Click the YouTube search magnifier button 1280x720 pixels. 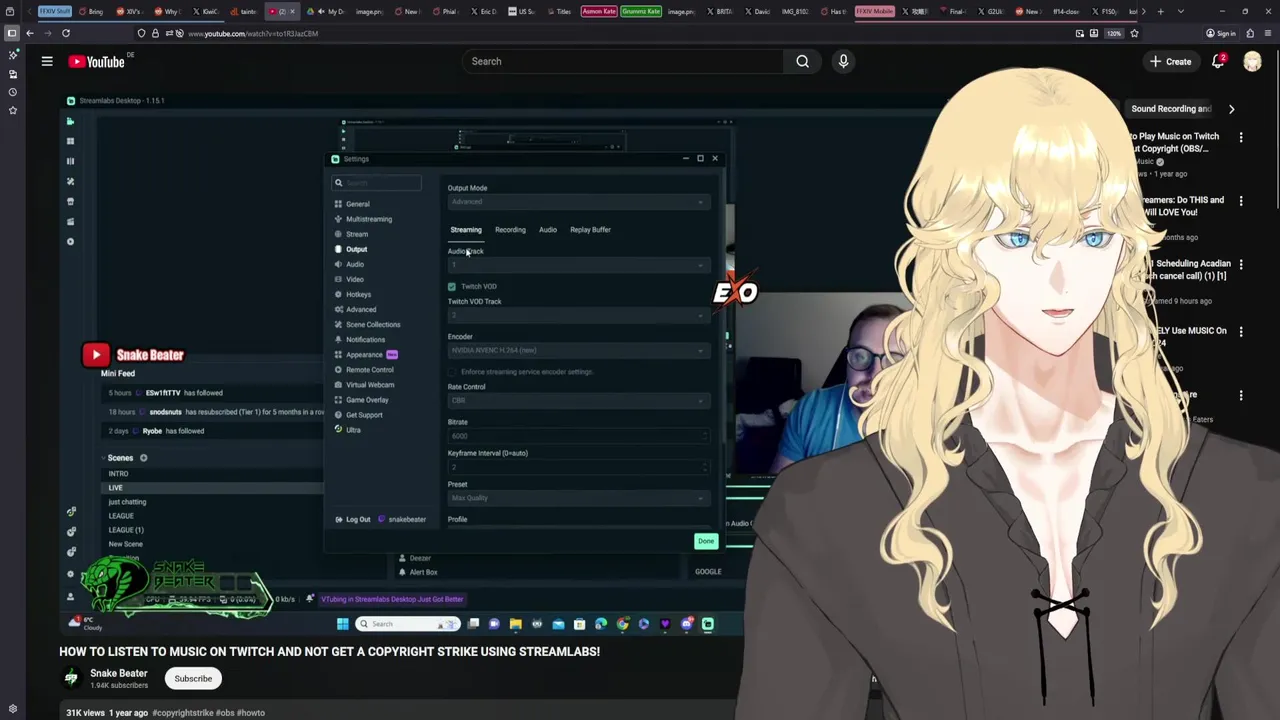[802, 61]
